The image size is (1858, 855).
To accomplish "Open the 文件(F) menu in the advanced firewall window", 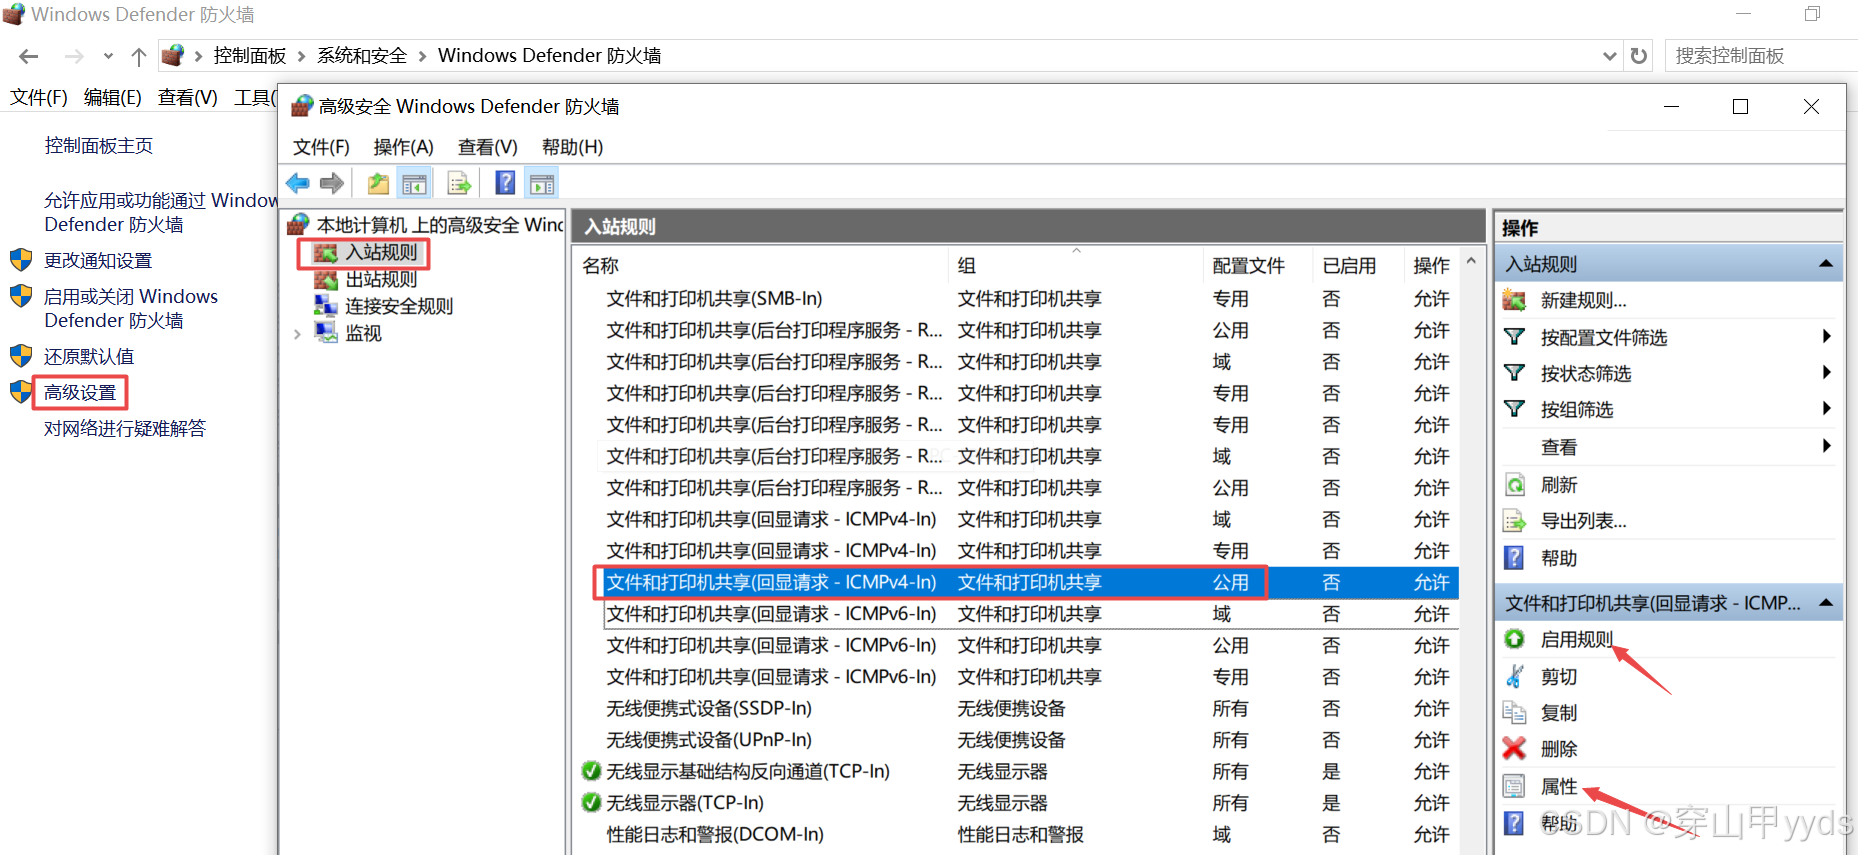I will coord(321,147).
